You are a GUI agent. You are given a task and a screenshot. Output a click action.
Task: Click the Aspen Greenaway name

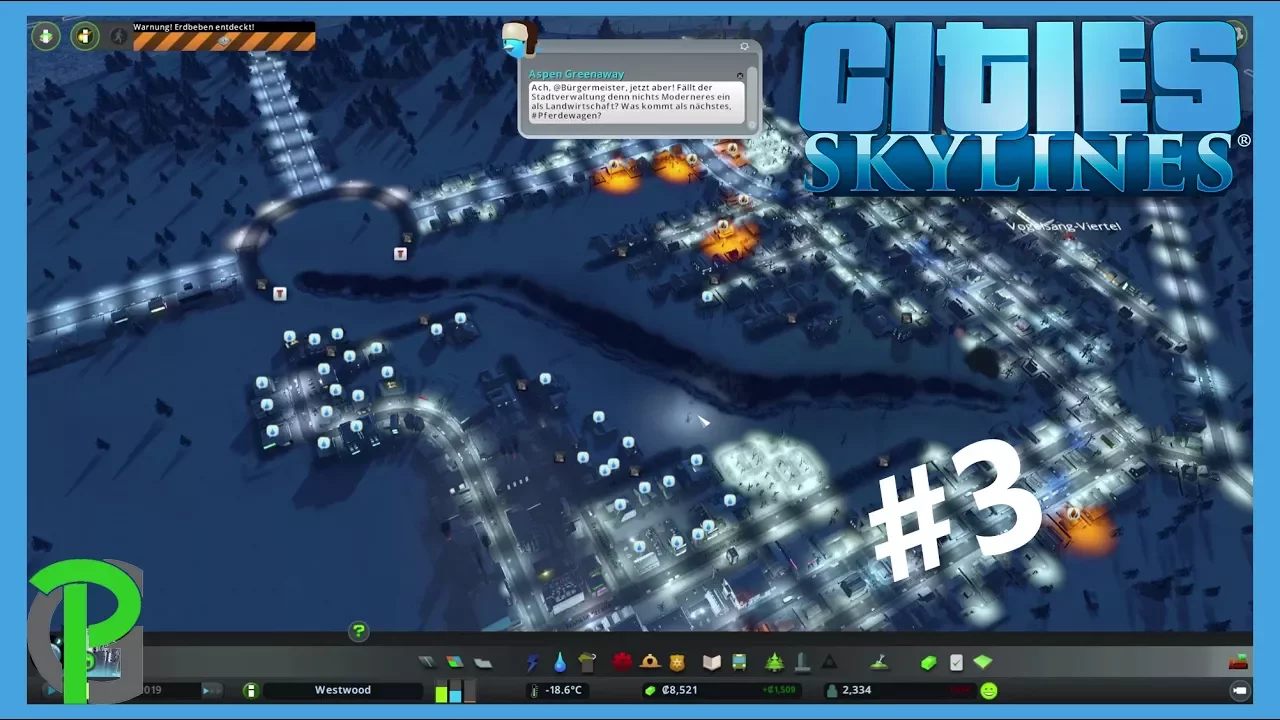[576, 74]
